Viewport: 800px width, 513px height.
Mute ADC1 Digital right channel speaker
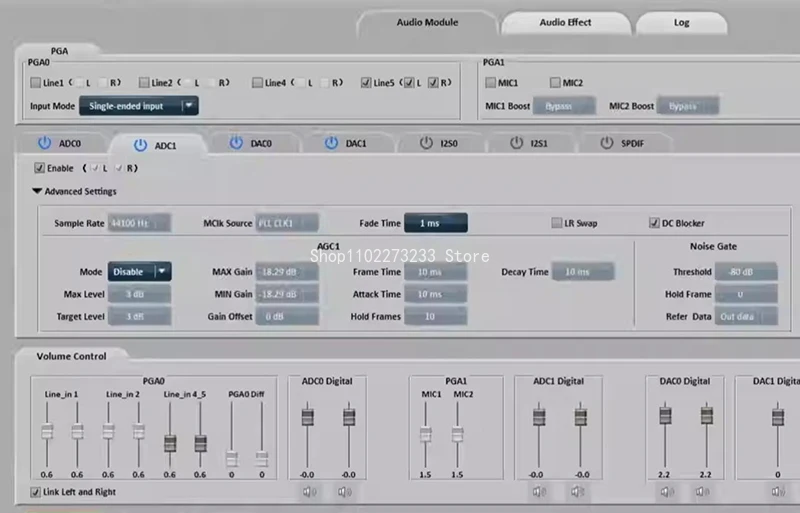[x=578, y=492]
